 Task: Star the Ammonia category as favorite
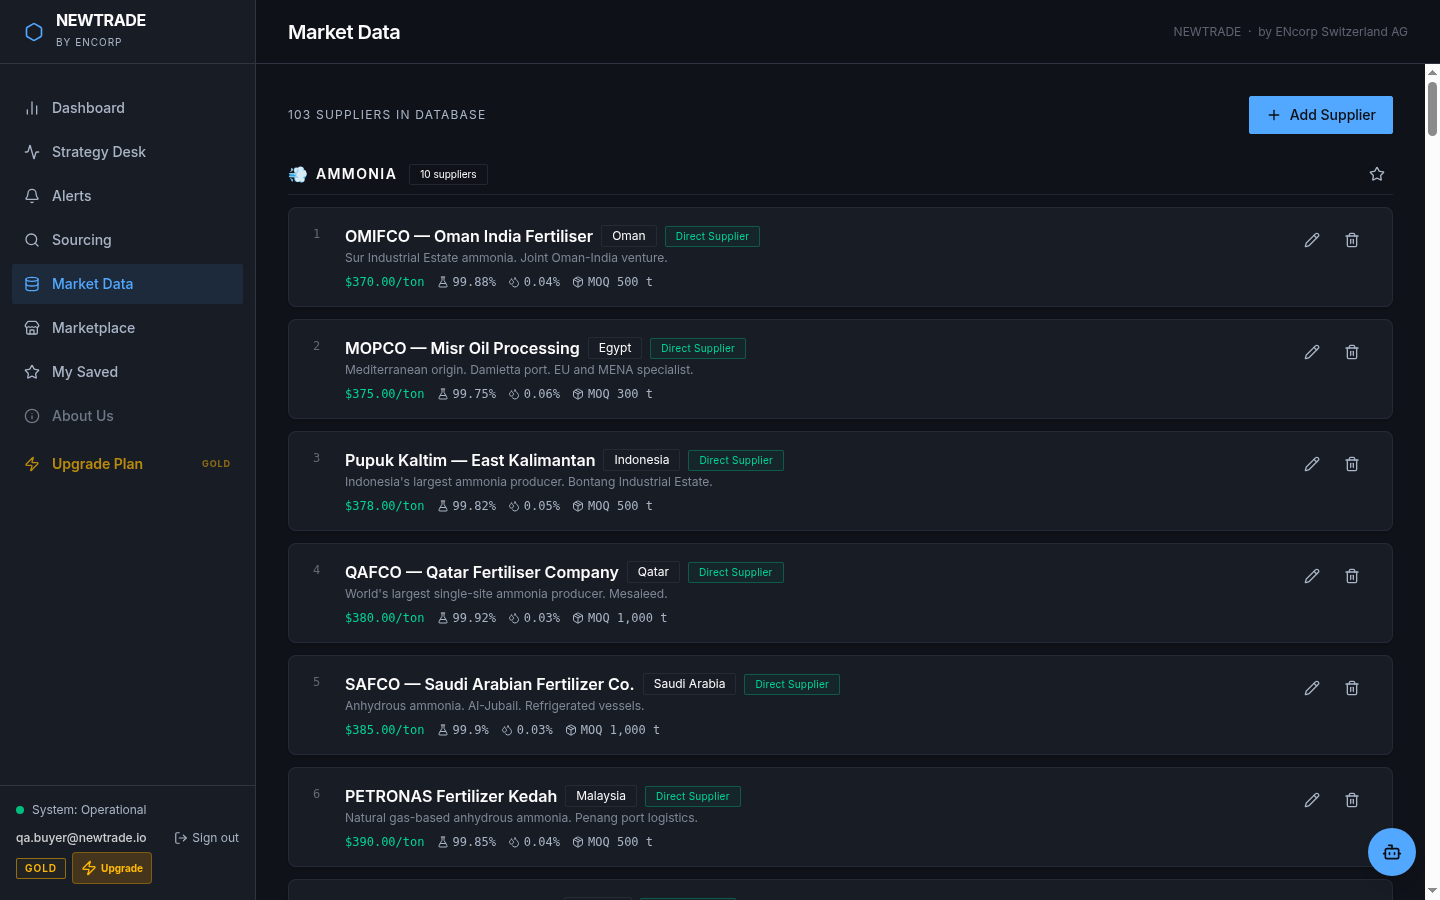(1377, 174)
